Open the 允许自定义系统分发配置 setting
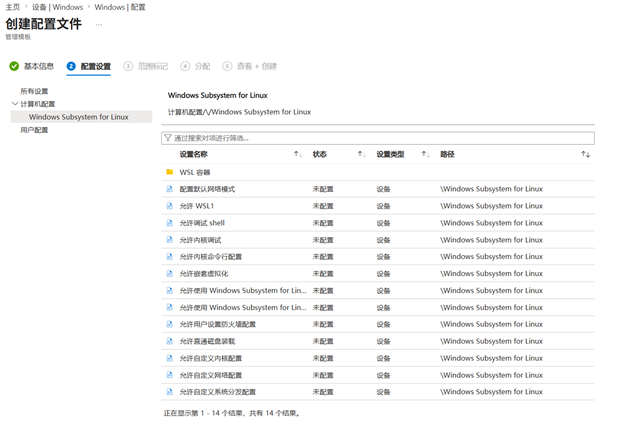Screen dimensions: 630x424 pyautogui.click(x=218, y=392)
